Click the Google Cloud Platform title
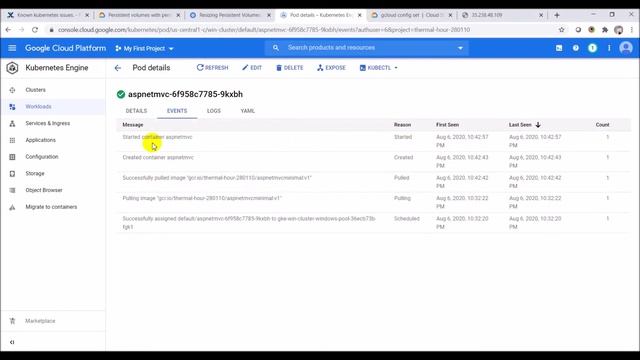This screenshot has height=360, width=640. [65, 48]
